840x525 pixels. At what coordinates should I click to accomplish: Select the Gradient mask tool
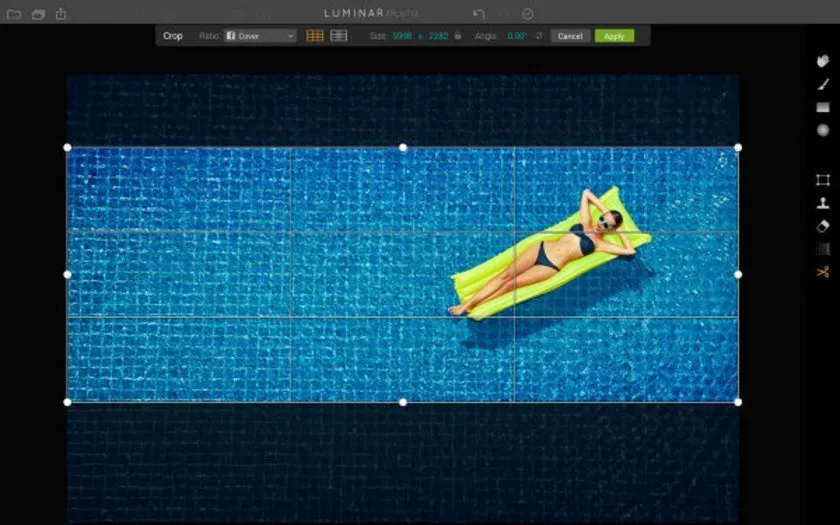point(822,107)
